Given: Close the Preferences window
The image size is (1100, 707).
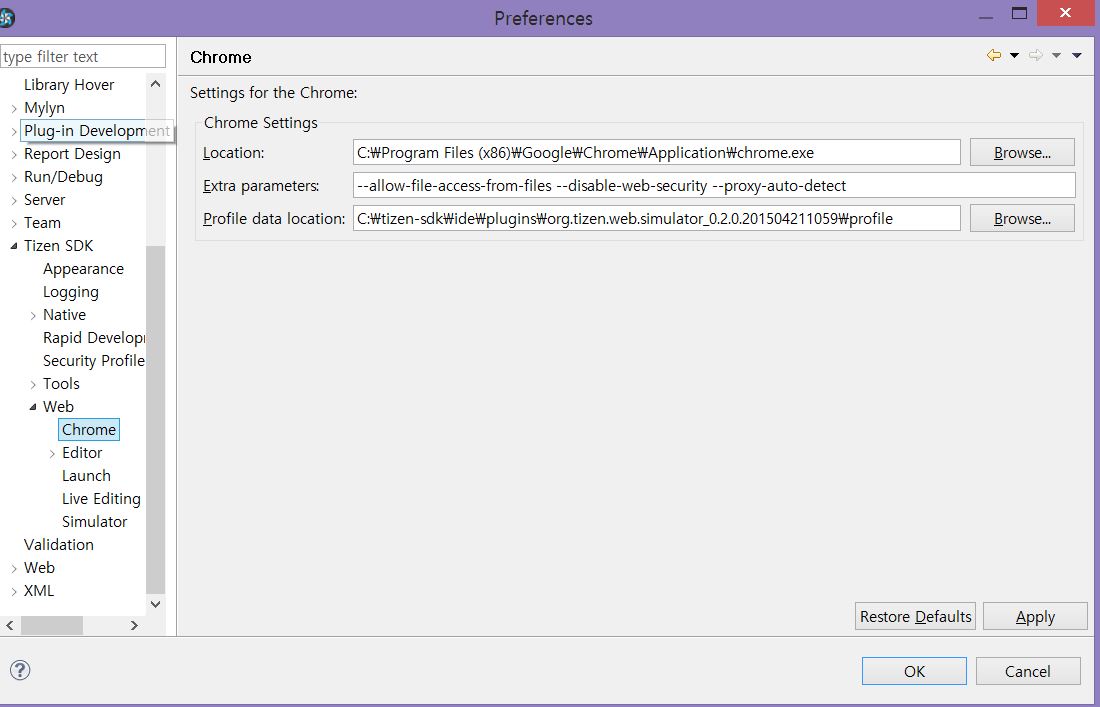Looking at the screenshot, I should coord(1065,13).
